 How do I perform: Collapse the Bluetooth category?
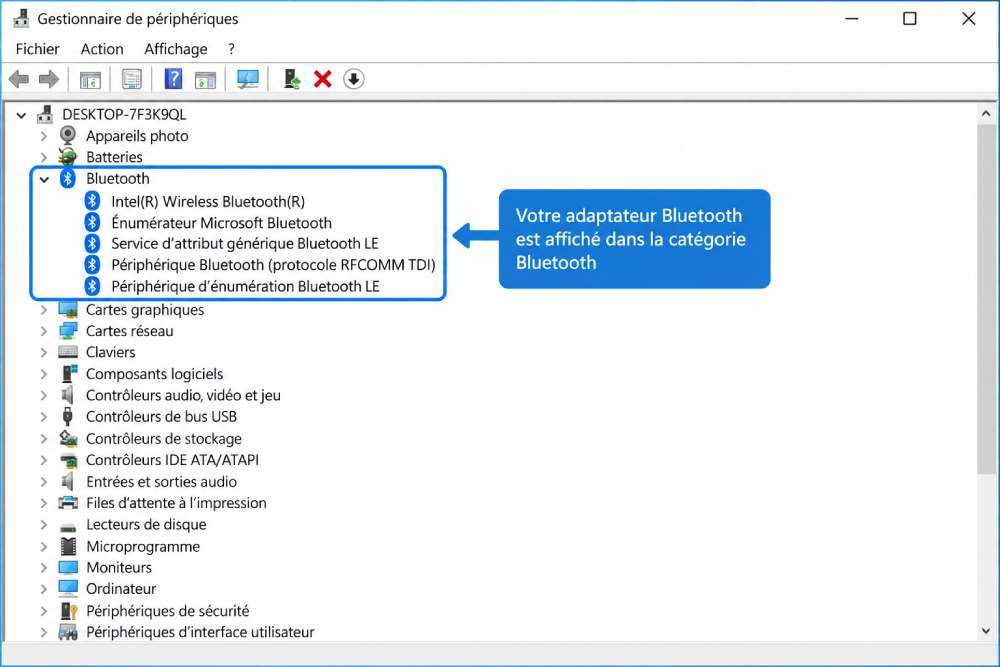tap(44, 179)
